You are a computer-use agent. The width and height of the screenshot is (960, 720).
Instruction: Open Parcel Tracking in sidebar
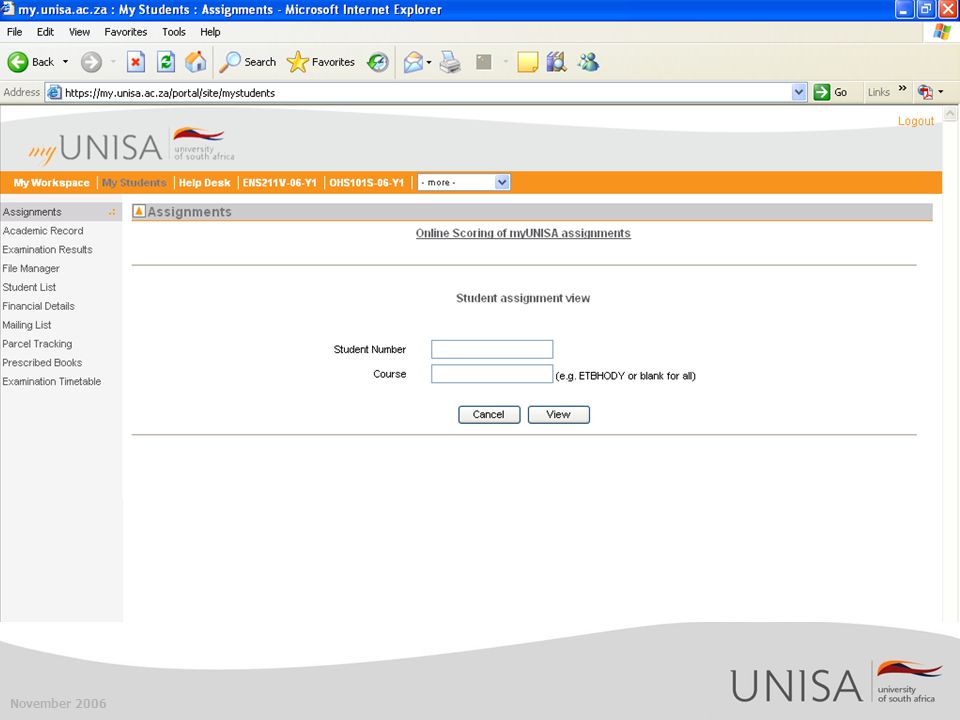point(37,344)
